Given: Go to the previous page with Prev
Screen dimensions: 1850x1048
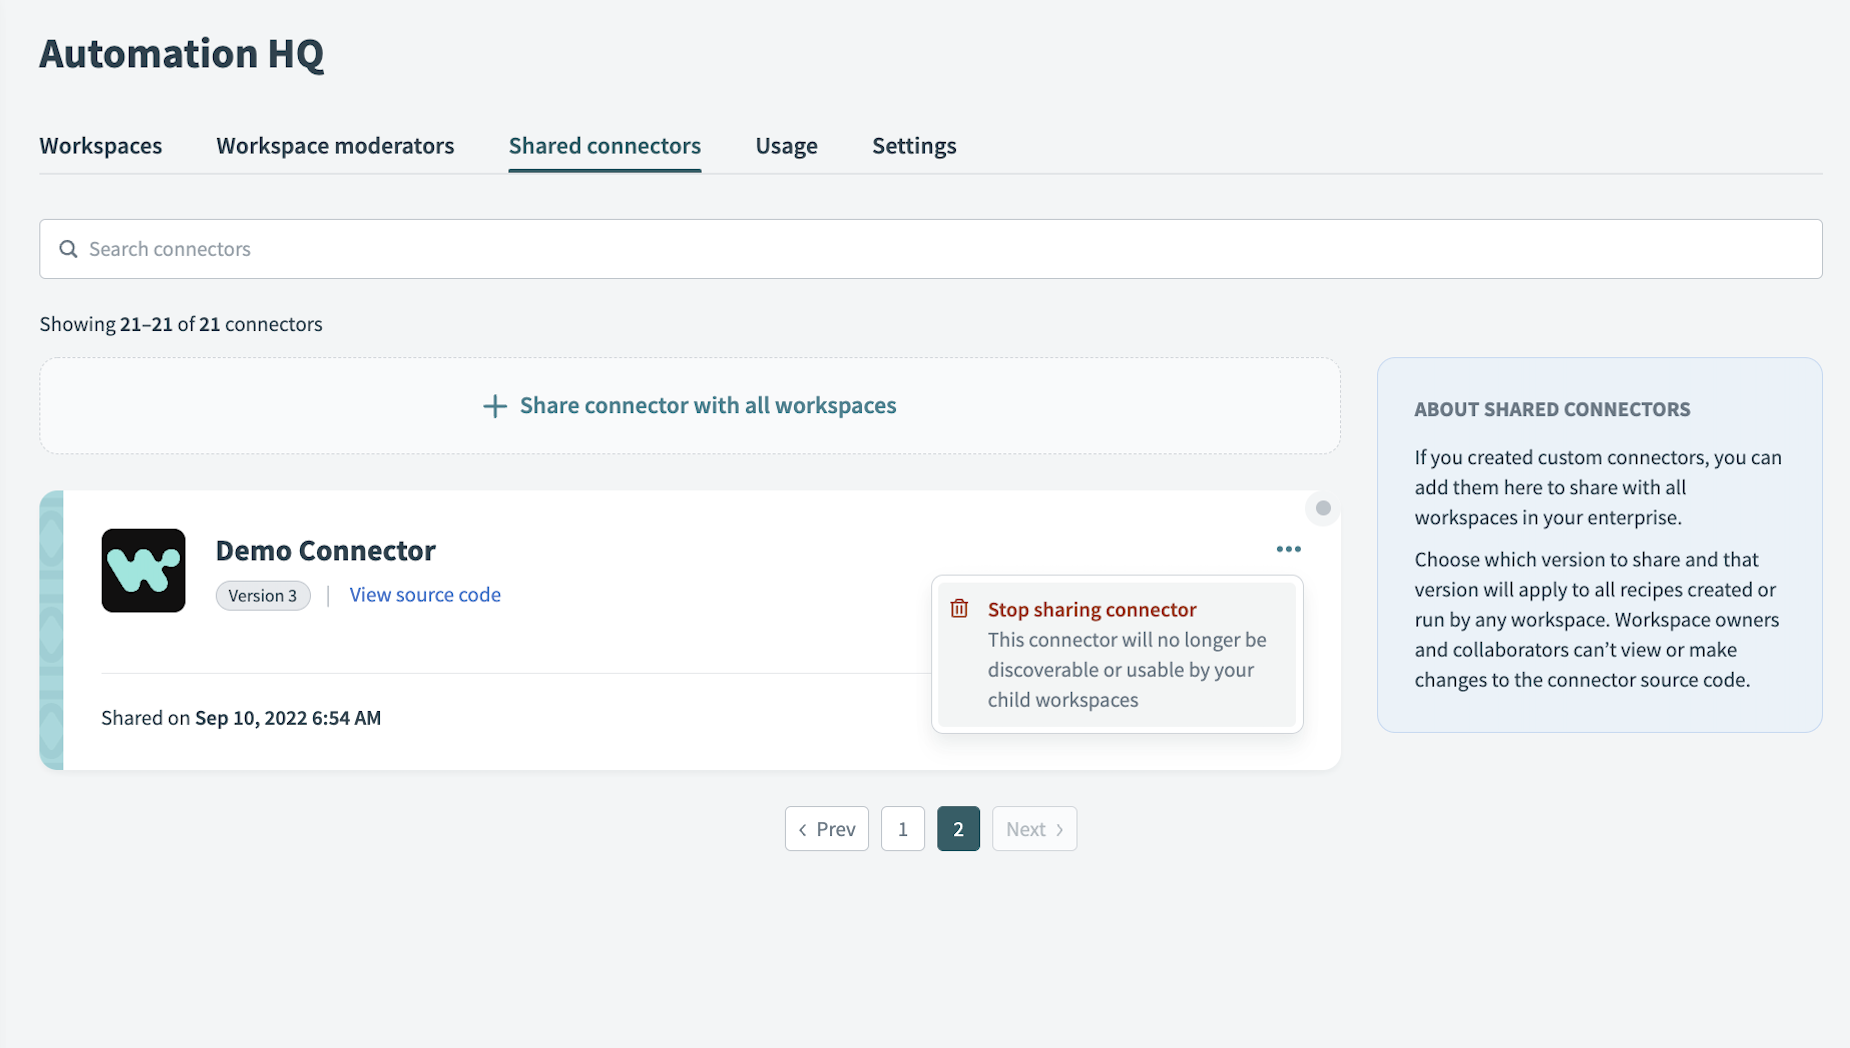Looking at the screenshot, I should click(x=826, y=829).
